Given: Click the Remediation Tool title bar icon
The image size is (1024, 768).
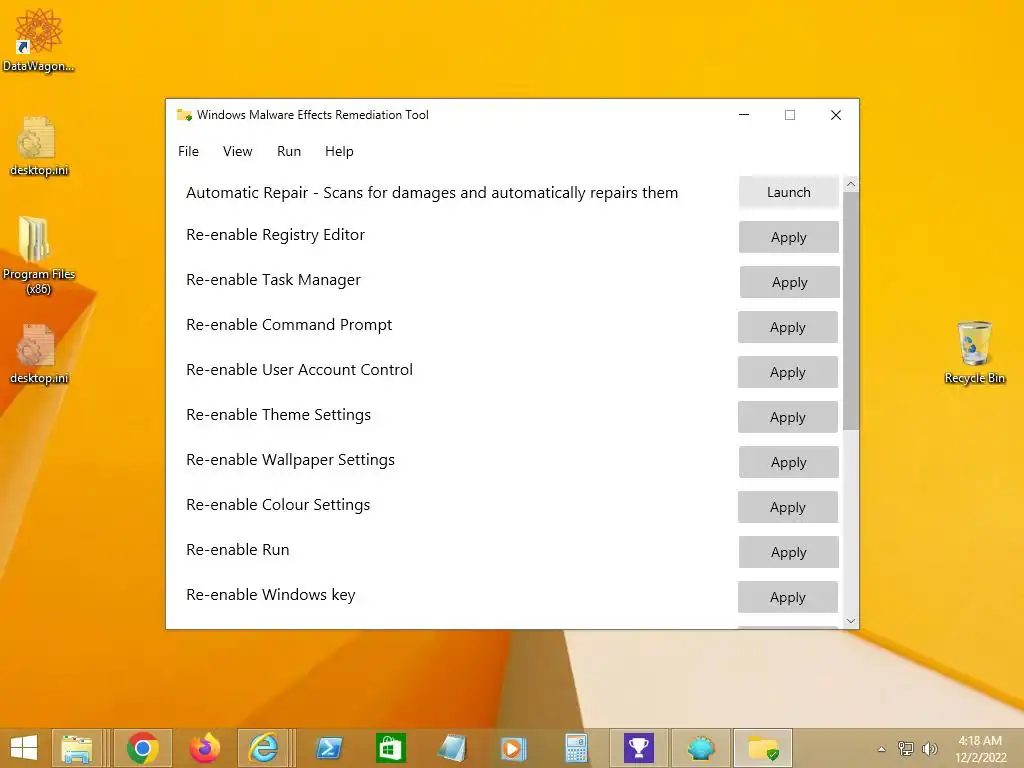Looking at the screenshot, I should click(184, 115).
